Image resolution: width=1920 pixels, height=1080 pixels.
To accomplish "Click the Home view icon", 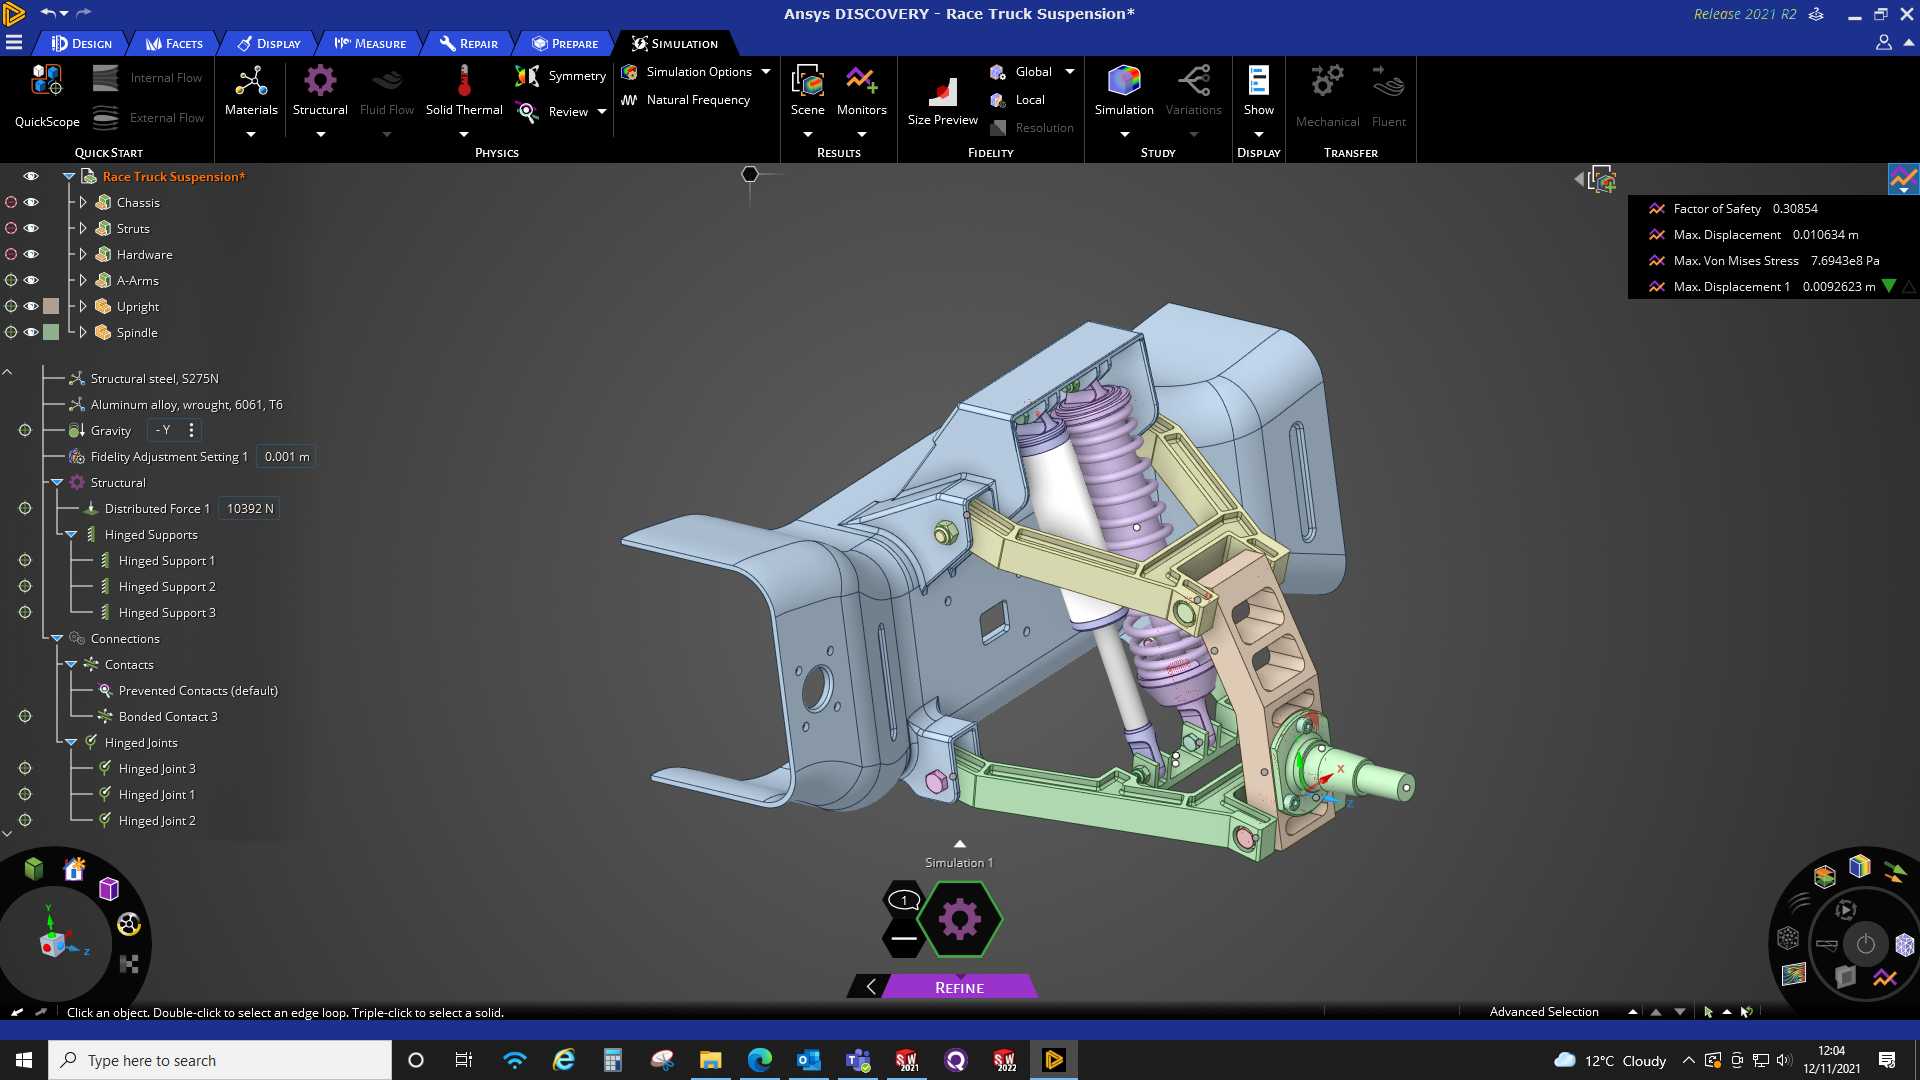I will point(74,869).
